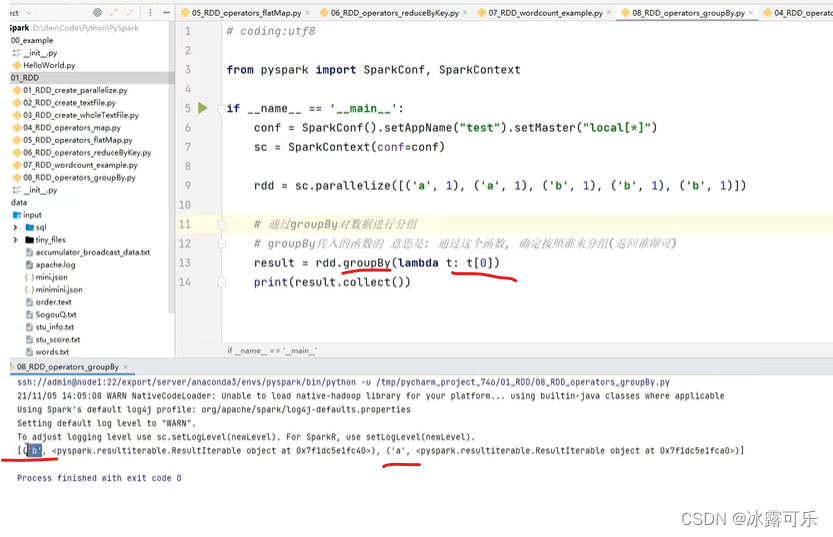Switch to 06_RDD_operators_reduceByKey.py tab
This screenshot has width=833, height=537.
coord(395,13)
